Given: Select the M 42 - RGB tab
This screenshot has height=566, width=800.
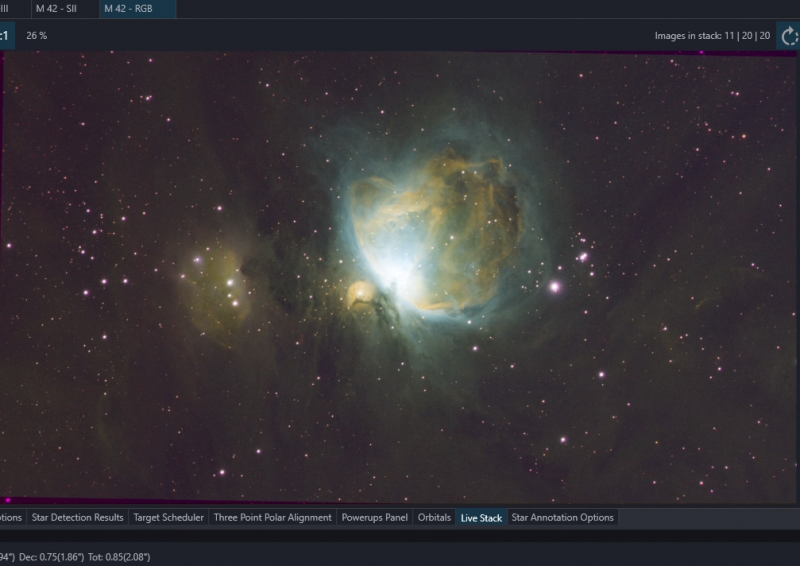Looking at the screenshot, I should [138, 9].
